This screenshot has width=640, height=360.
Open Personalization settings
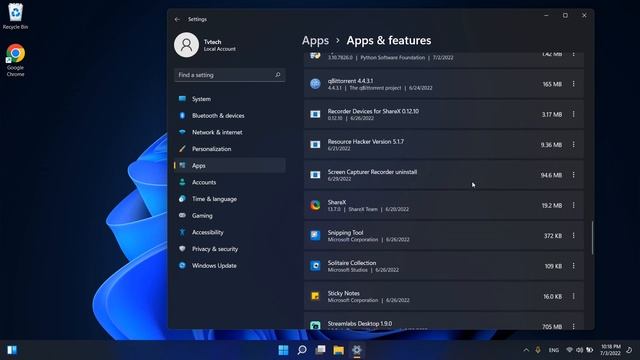[230, 149]
